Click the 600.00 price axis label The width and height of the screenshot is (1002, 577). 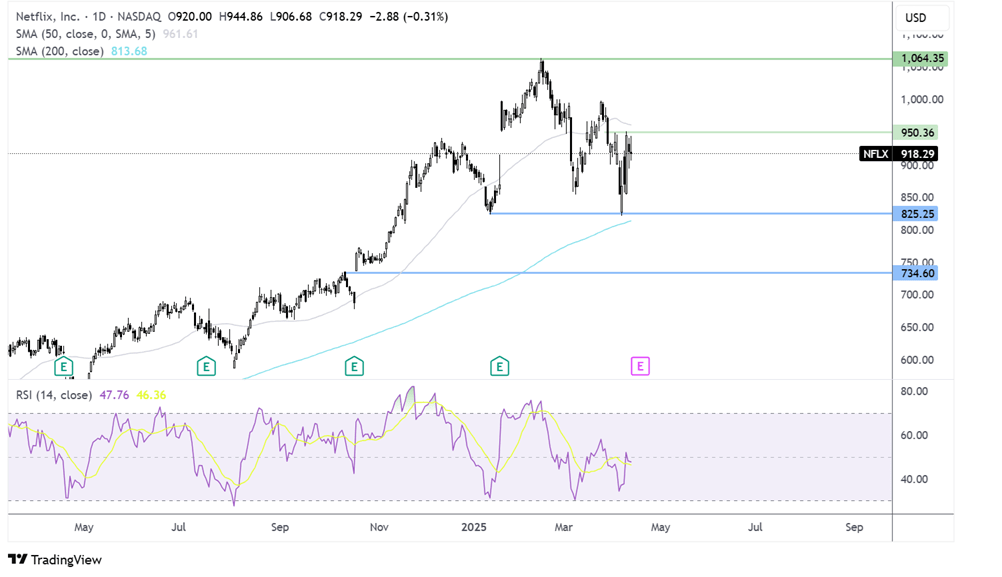click(x=917, y=360)
